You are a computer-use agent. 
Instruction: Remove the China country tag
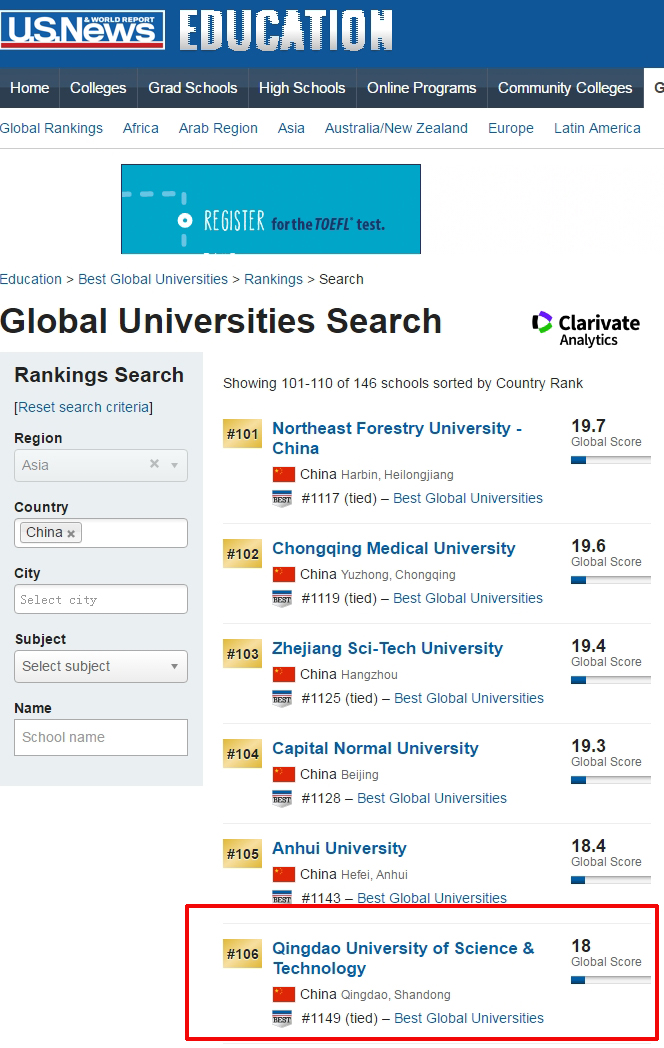tap(71, 534)
